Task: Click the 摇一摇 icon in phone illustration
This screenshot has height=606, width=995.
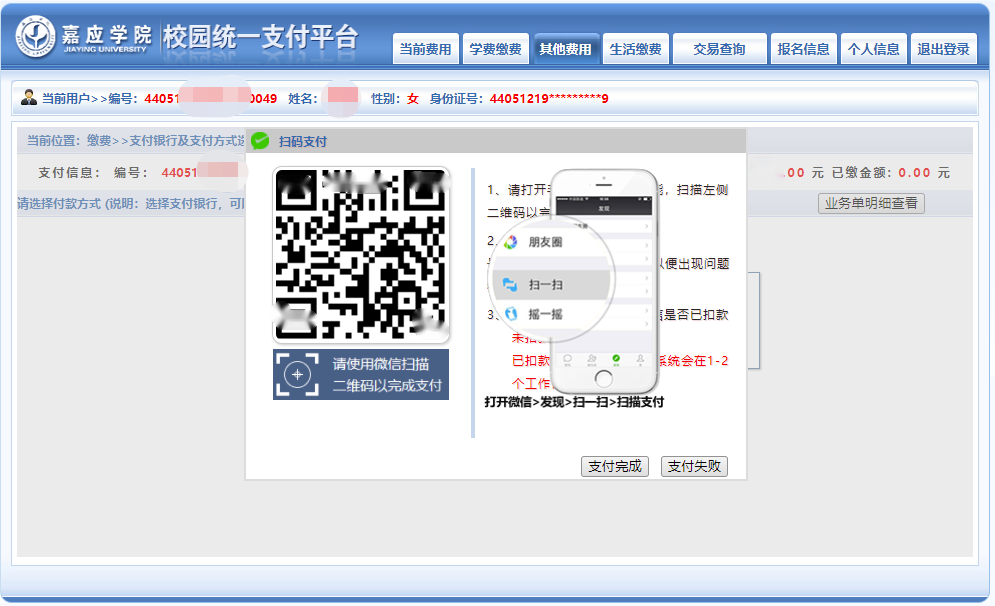Action: (510, 314)
